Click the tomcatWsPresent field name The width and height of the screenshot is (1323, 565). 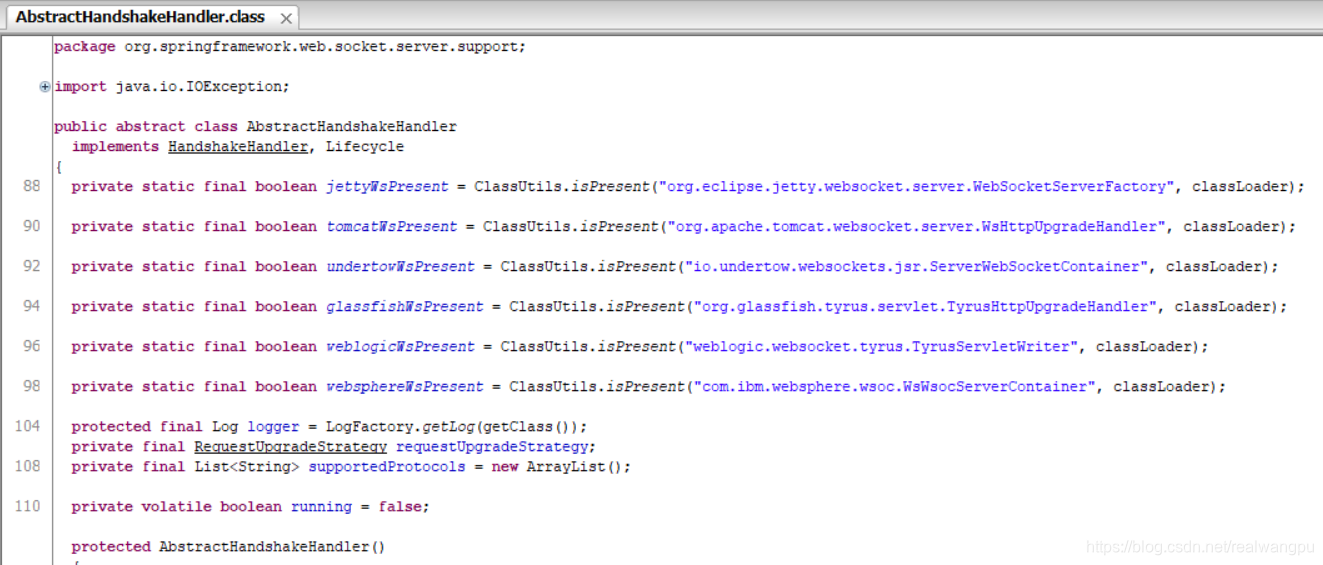(392, 227)
